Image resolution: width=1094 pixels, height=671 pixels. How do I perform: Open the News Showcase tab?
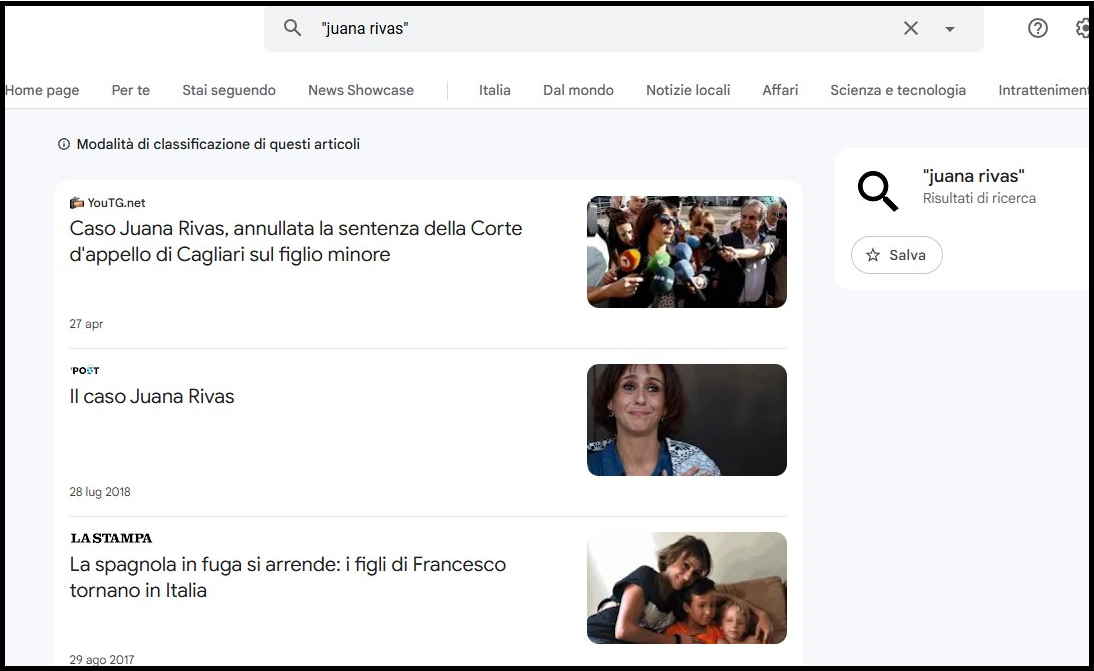[x=361, y=90]
